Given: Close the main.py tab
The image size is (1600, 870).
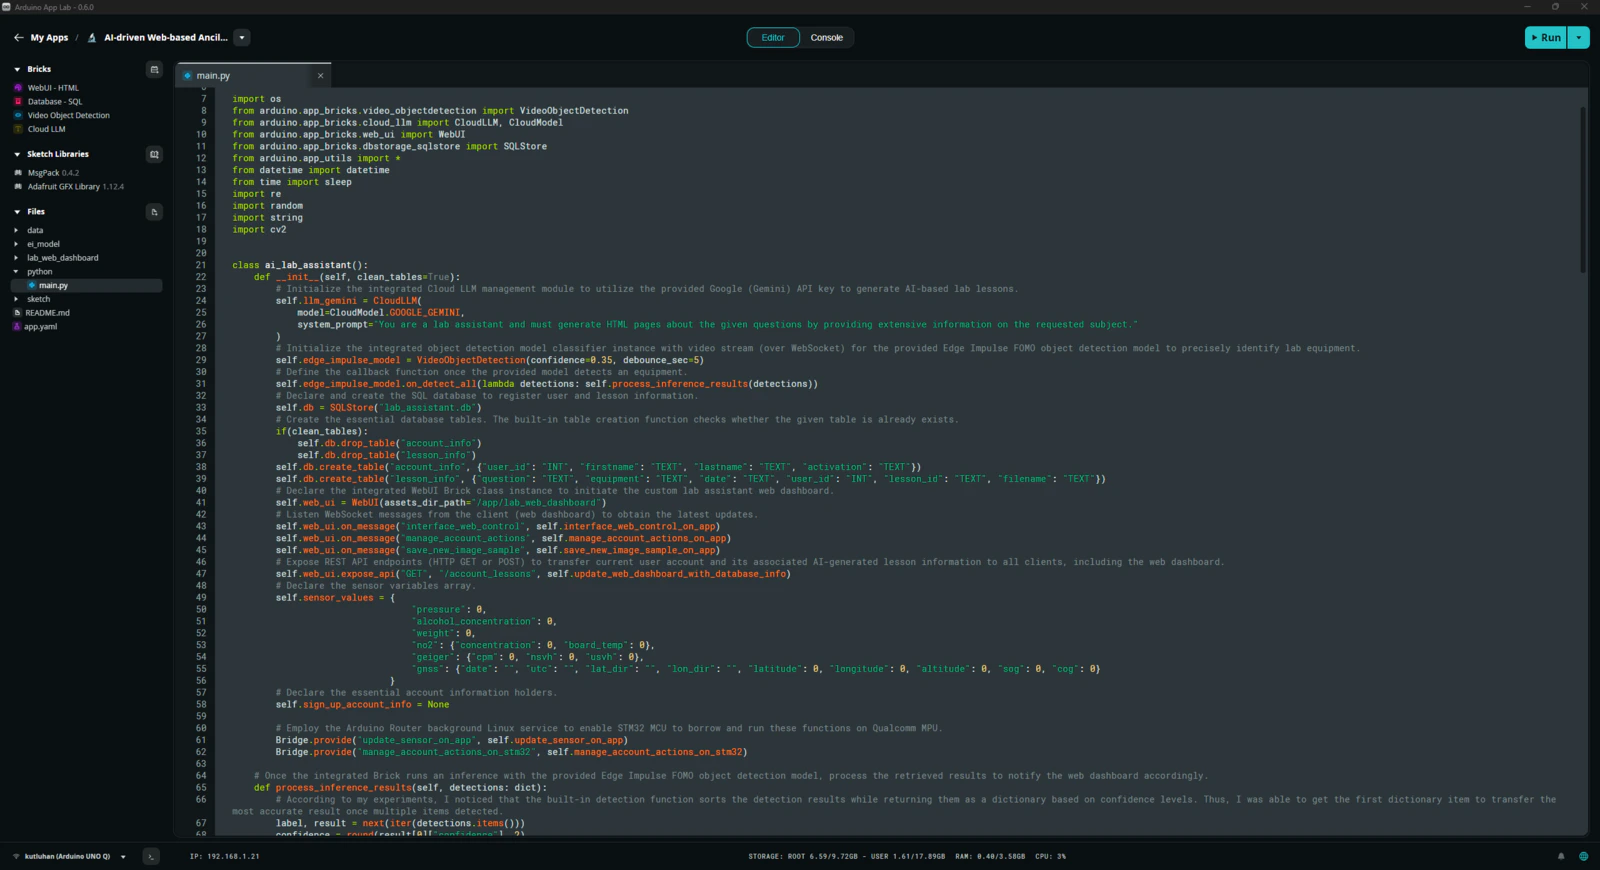Looking at the screenshot, I should click(x=320, y=76).
